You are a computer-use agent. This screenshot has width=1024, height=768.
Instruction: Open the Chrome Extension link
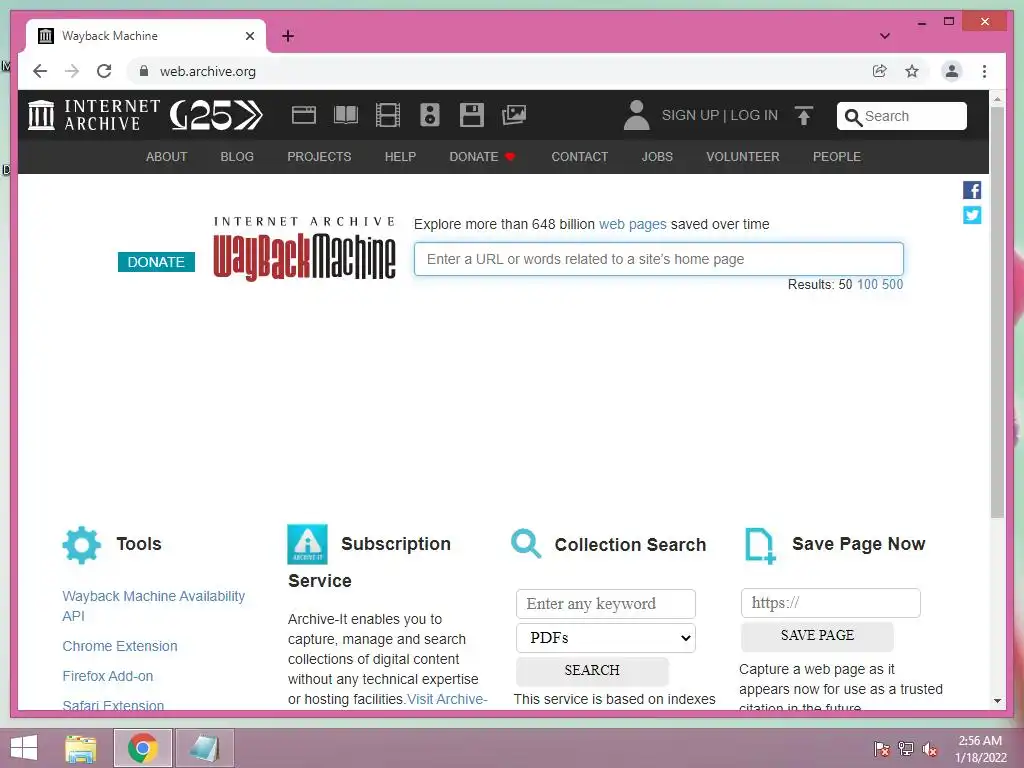[x=120, y=647]
